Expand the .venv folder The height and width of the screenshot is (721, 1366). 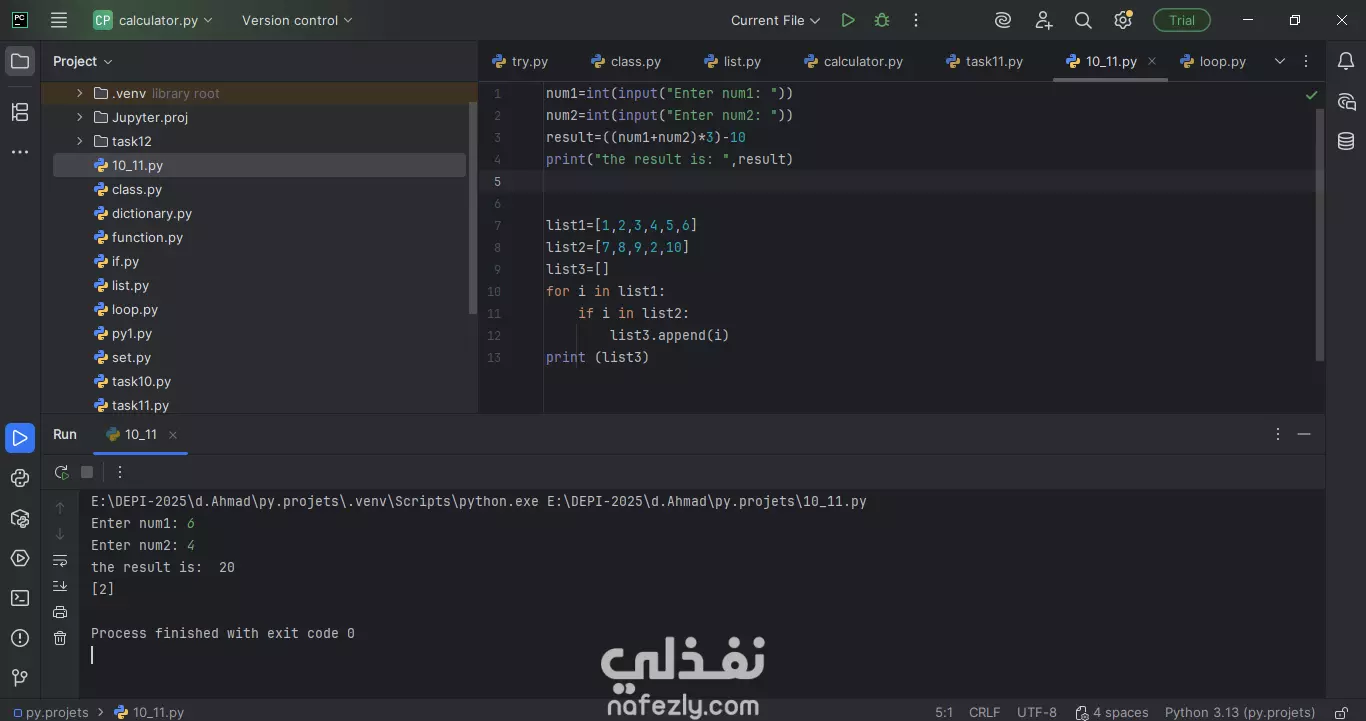[x=80, y=93]
